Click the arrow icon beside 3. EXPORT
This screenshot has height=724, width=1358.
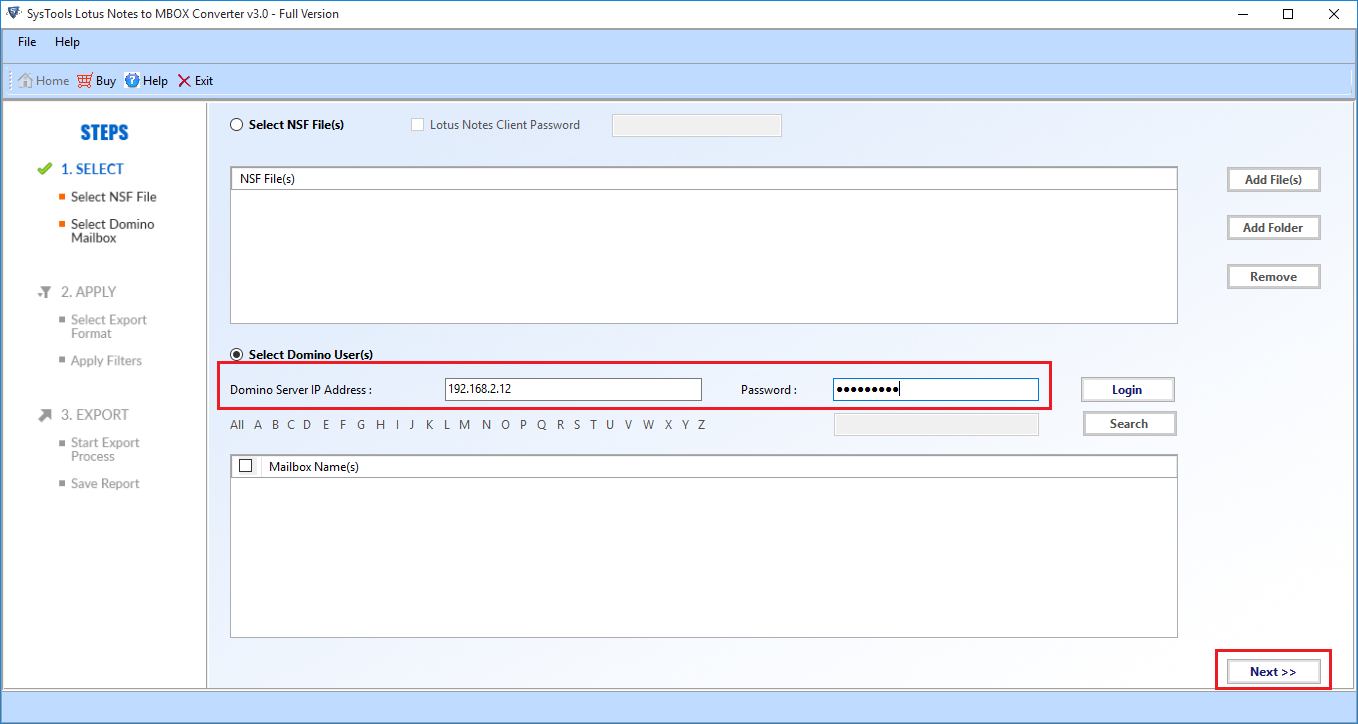[x=44, y=415]
